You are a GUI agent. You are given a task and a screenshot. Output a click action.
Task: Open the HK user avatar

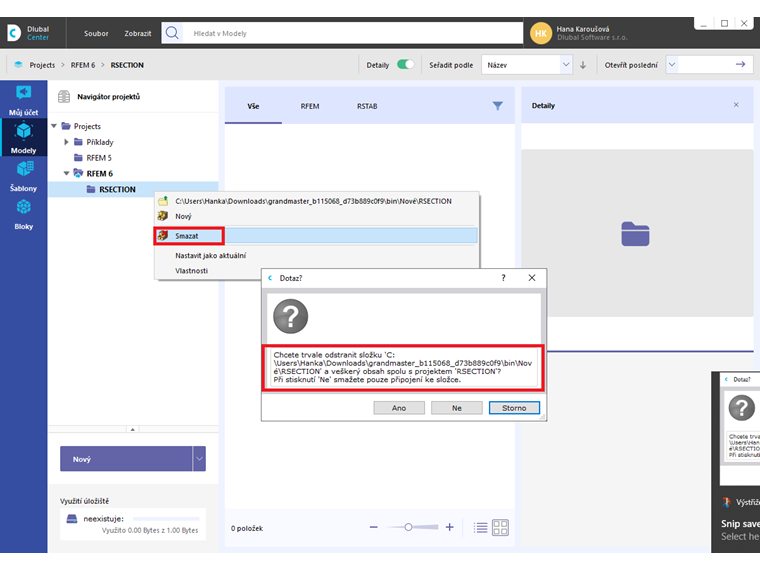541,33
